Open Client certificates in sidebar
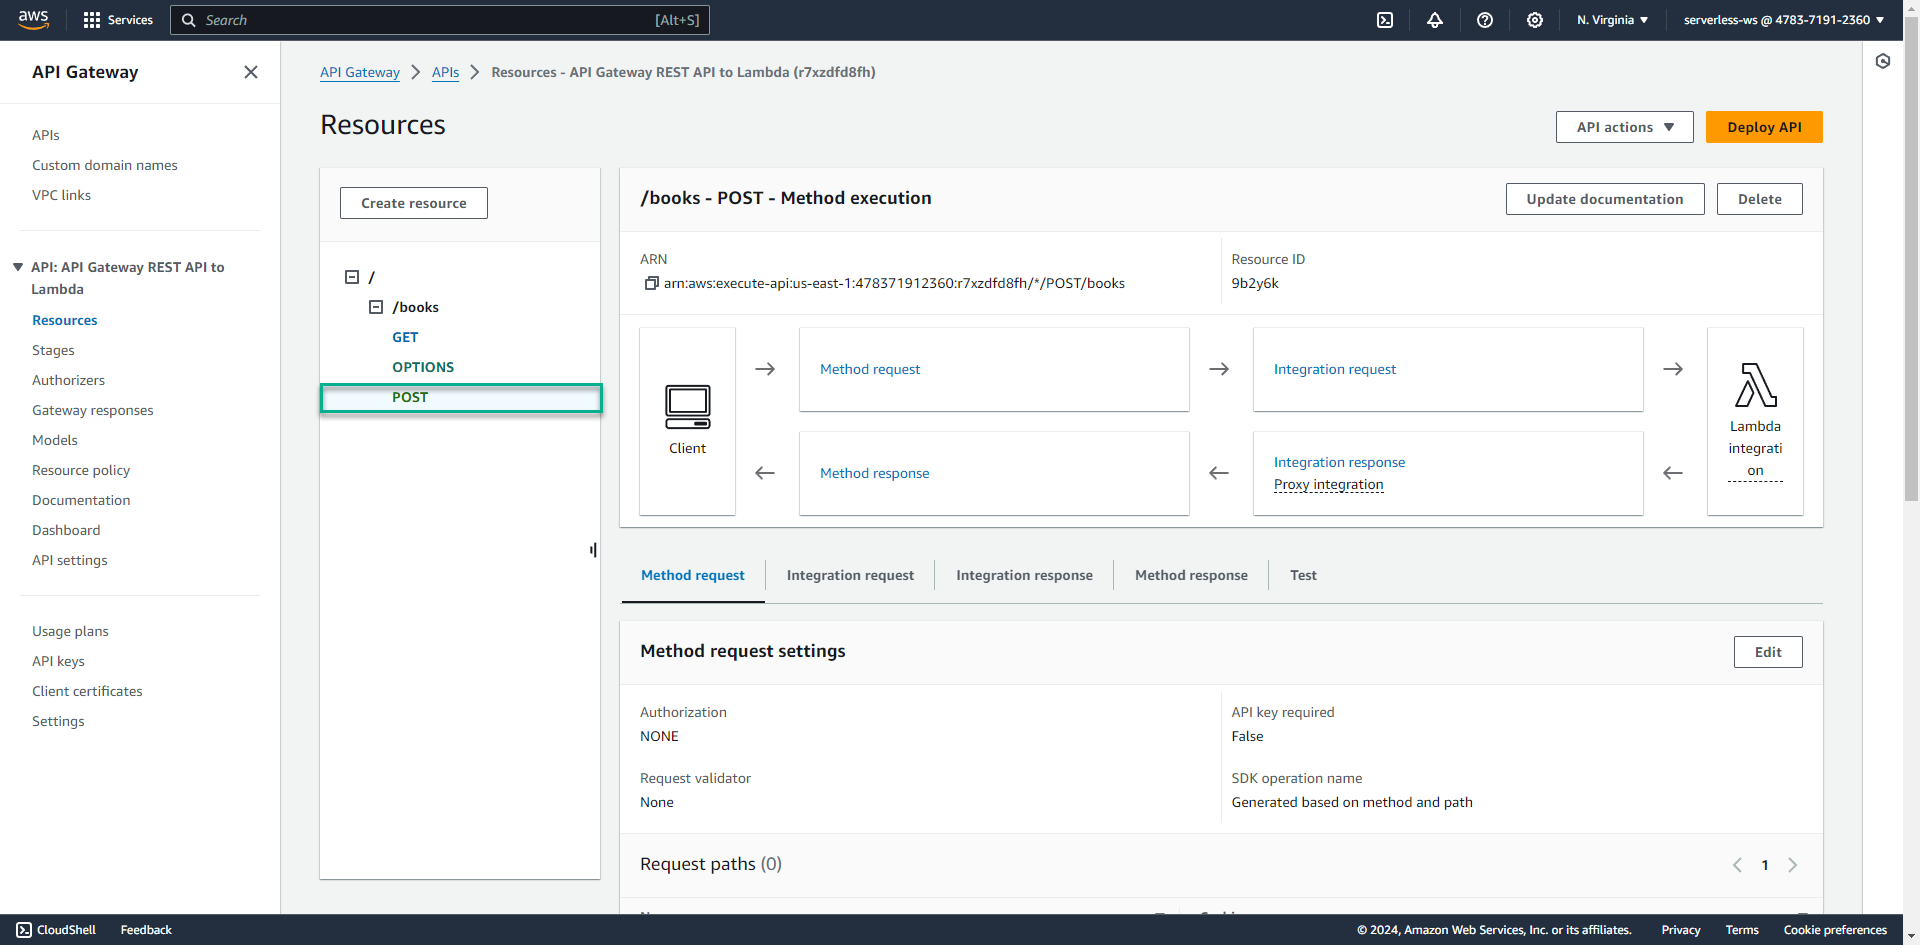 [87, 691]
